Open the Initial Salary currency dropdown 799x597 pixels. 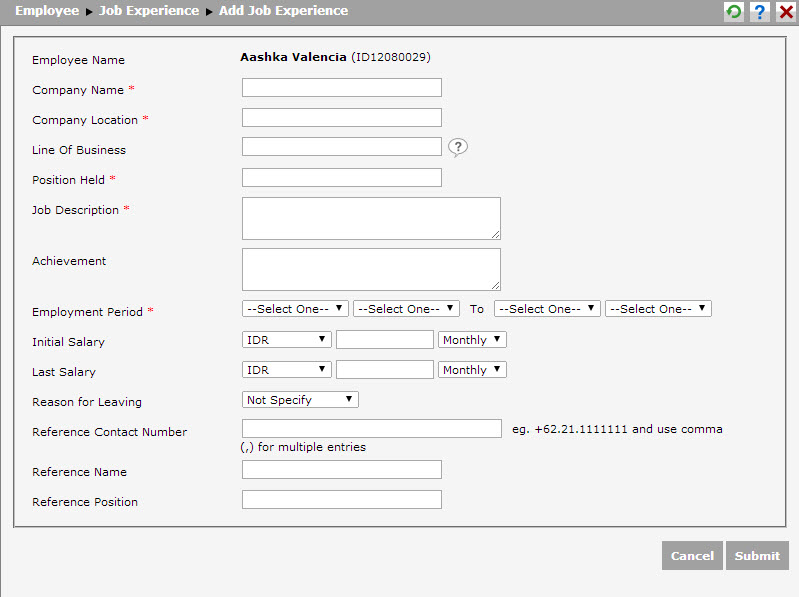tap(287, 340)
